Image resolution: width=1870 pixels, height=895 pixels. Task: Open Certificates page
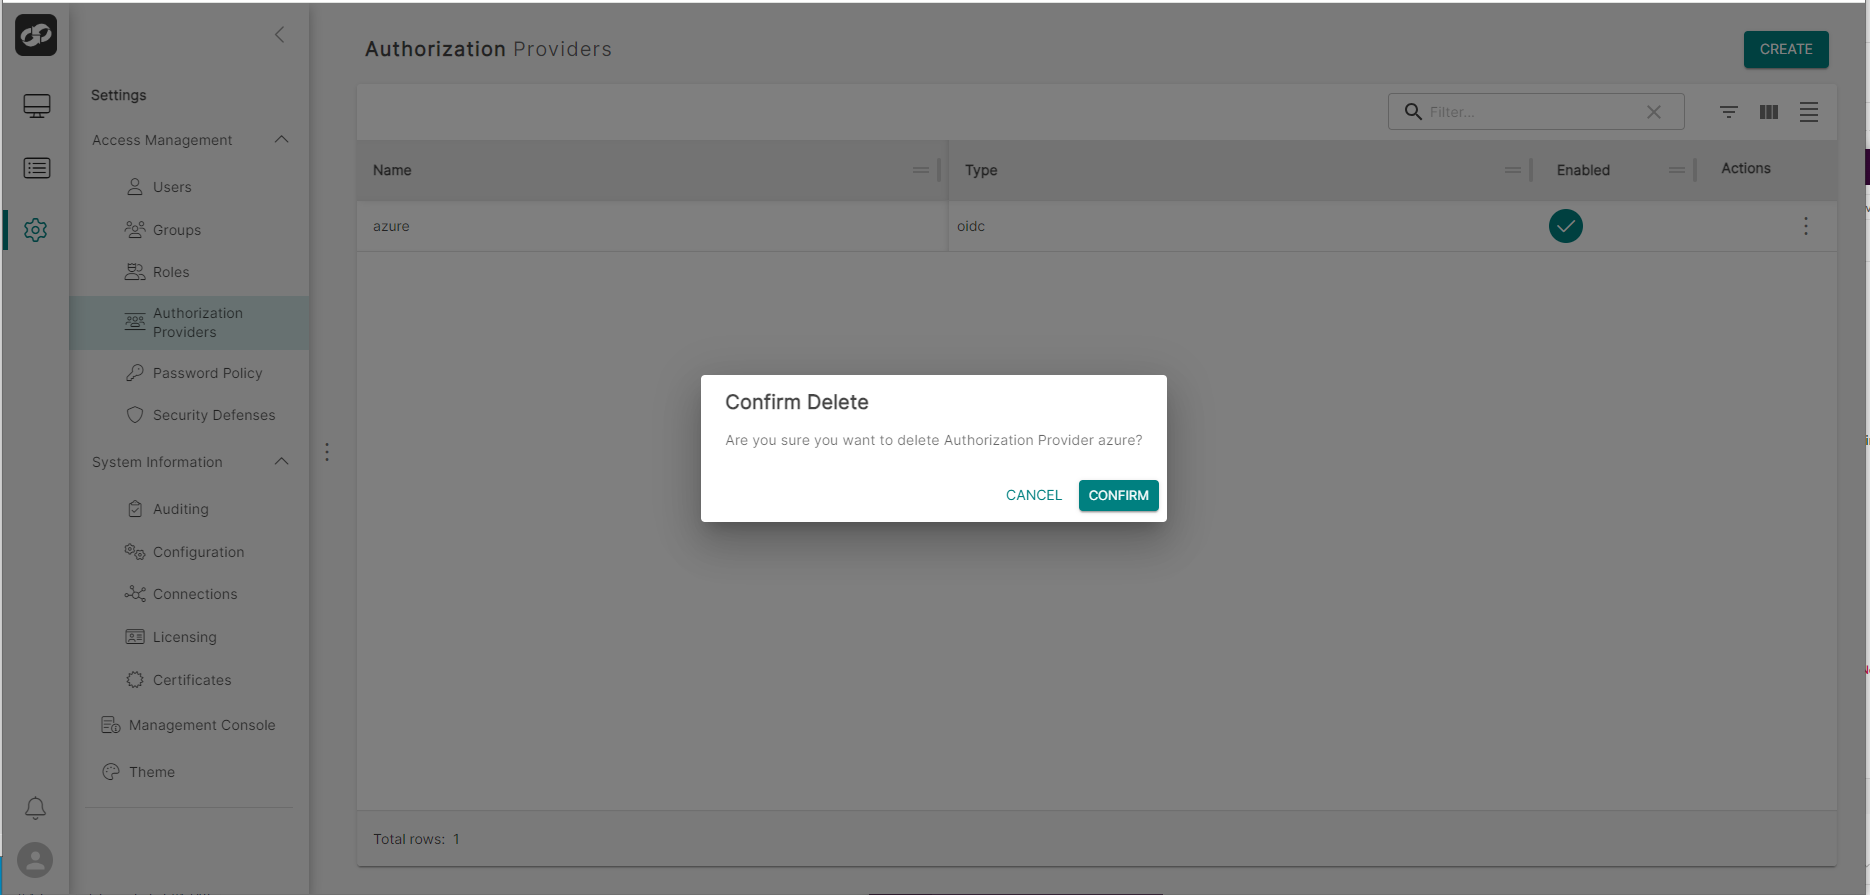point(192,680)
